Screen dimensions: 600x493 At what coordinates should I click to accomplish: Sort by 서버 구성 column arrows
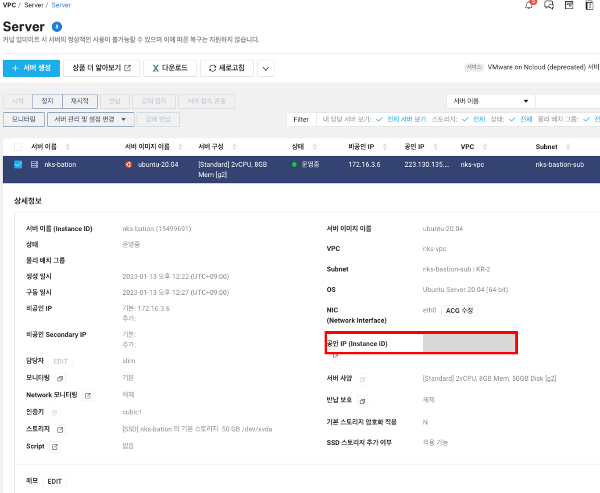click(235, 147)
